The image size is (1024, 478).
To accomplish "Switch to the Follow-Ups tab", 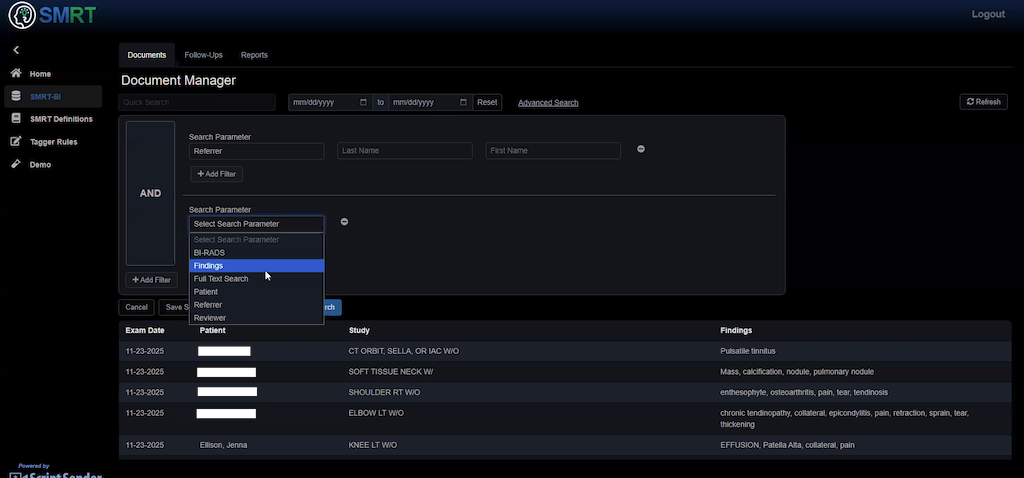I will (x=203, y=55).
